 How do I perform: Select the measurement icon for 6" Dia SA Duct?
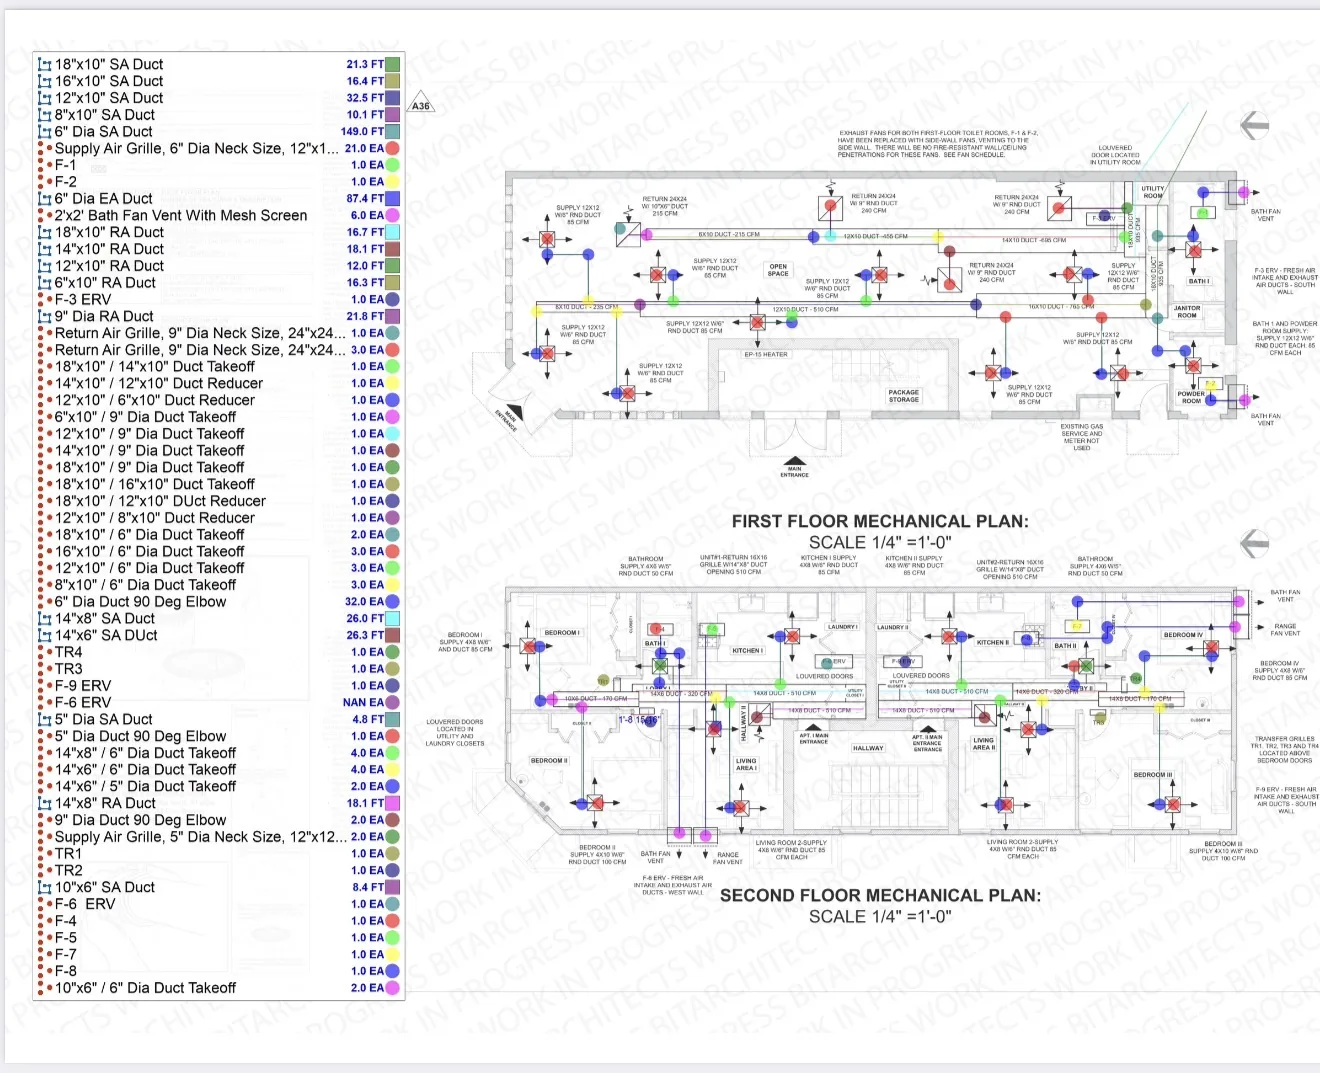pyautogui.click(x=44, y=131)
